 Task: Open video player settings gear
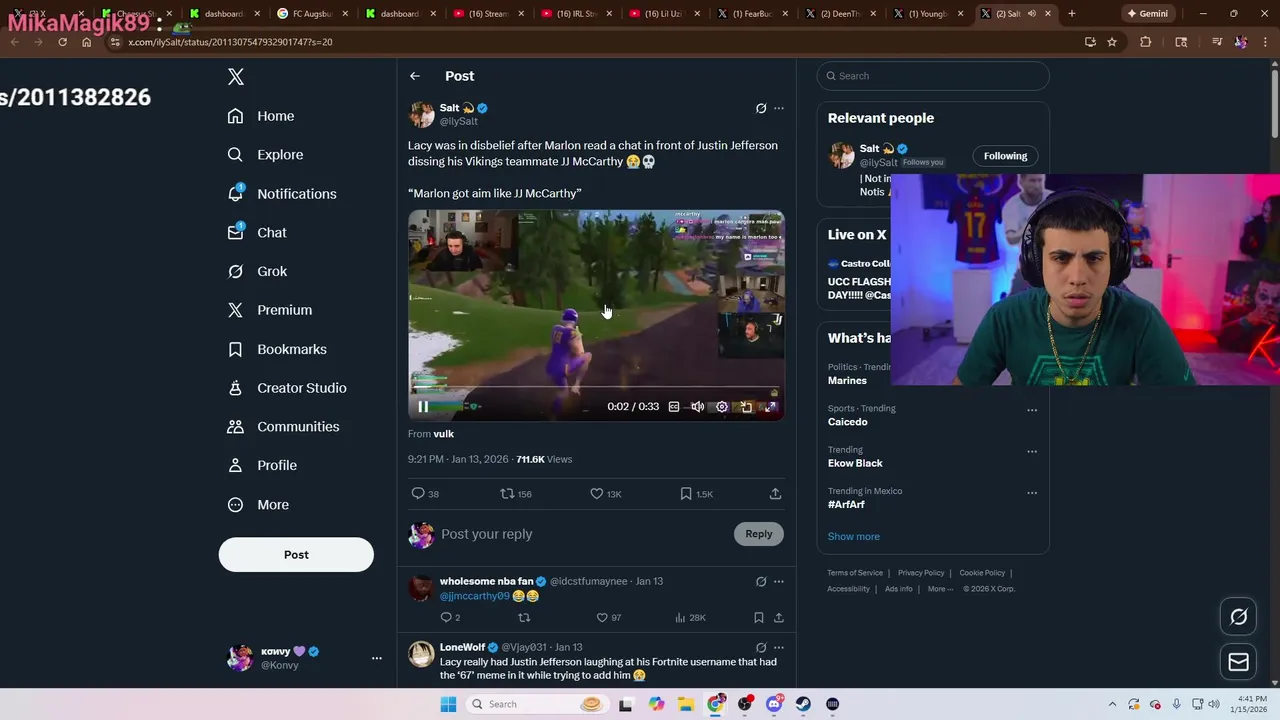[x=722, y=407]
